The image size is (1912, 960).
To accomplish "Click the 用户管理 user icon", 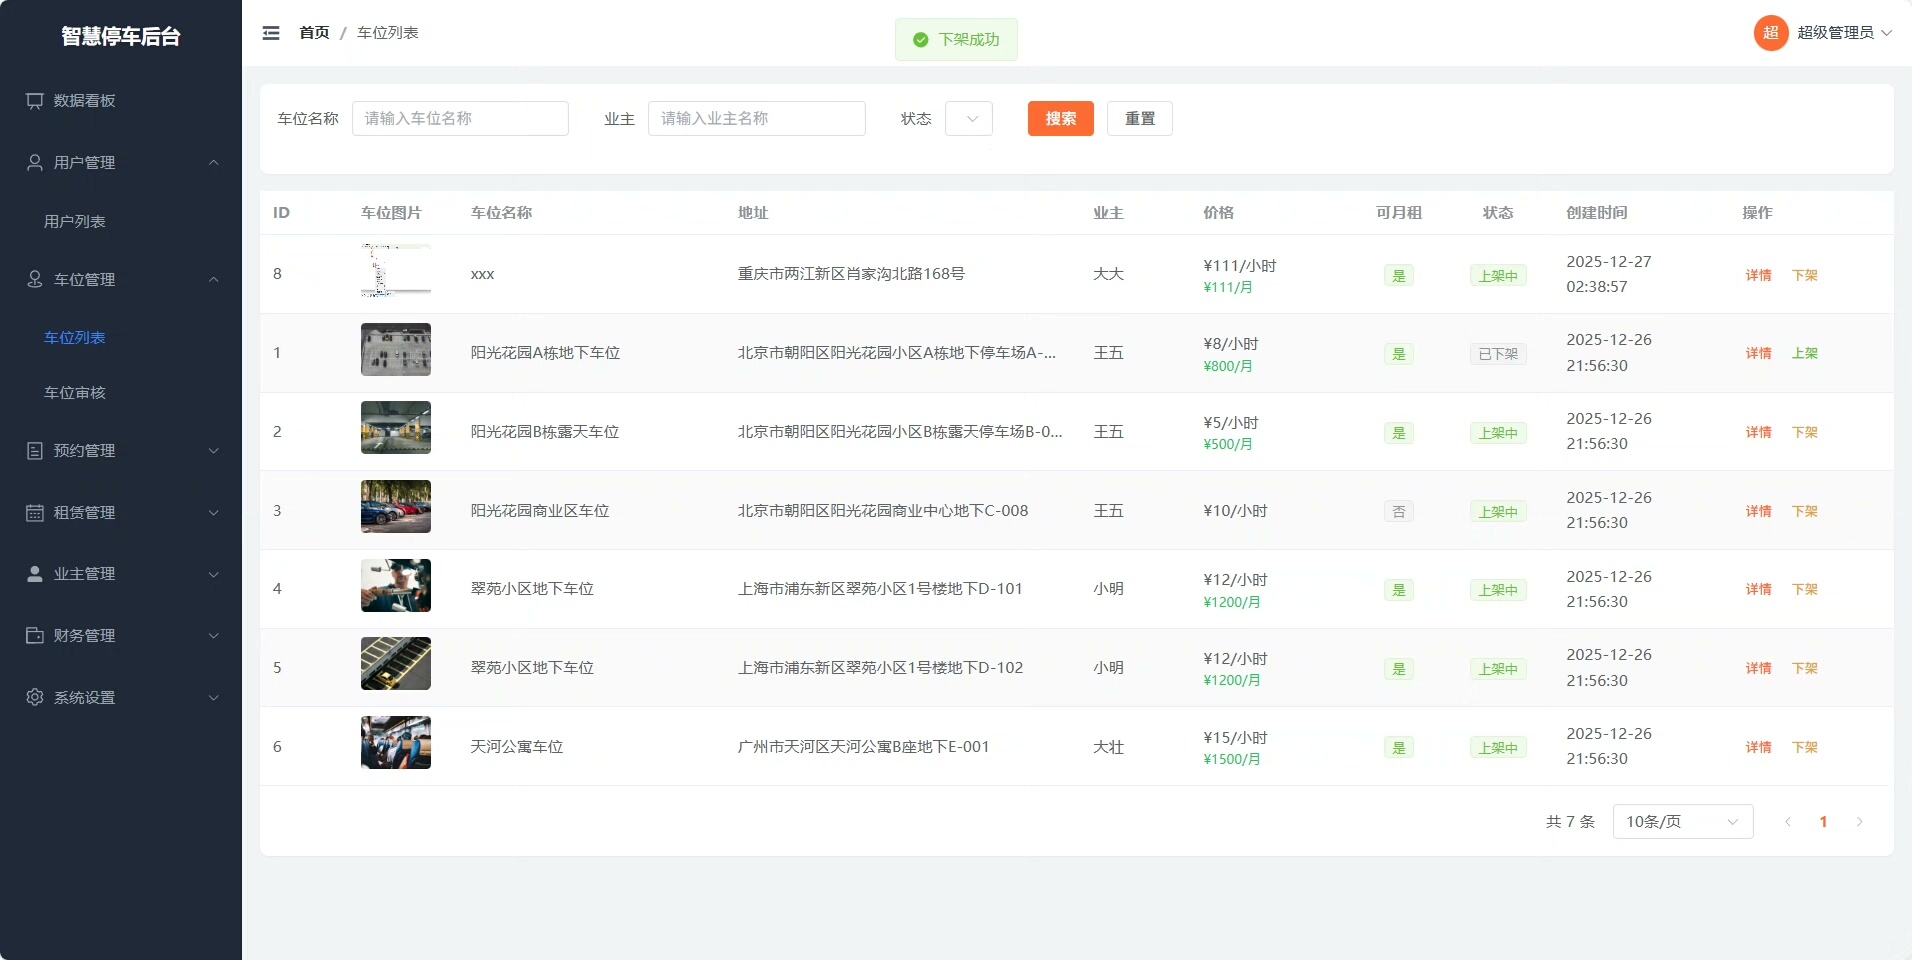I will (x=35, y=163).
